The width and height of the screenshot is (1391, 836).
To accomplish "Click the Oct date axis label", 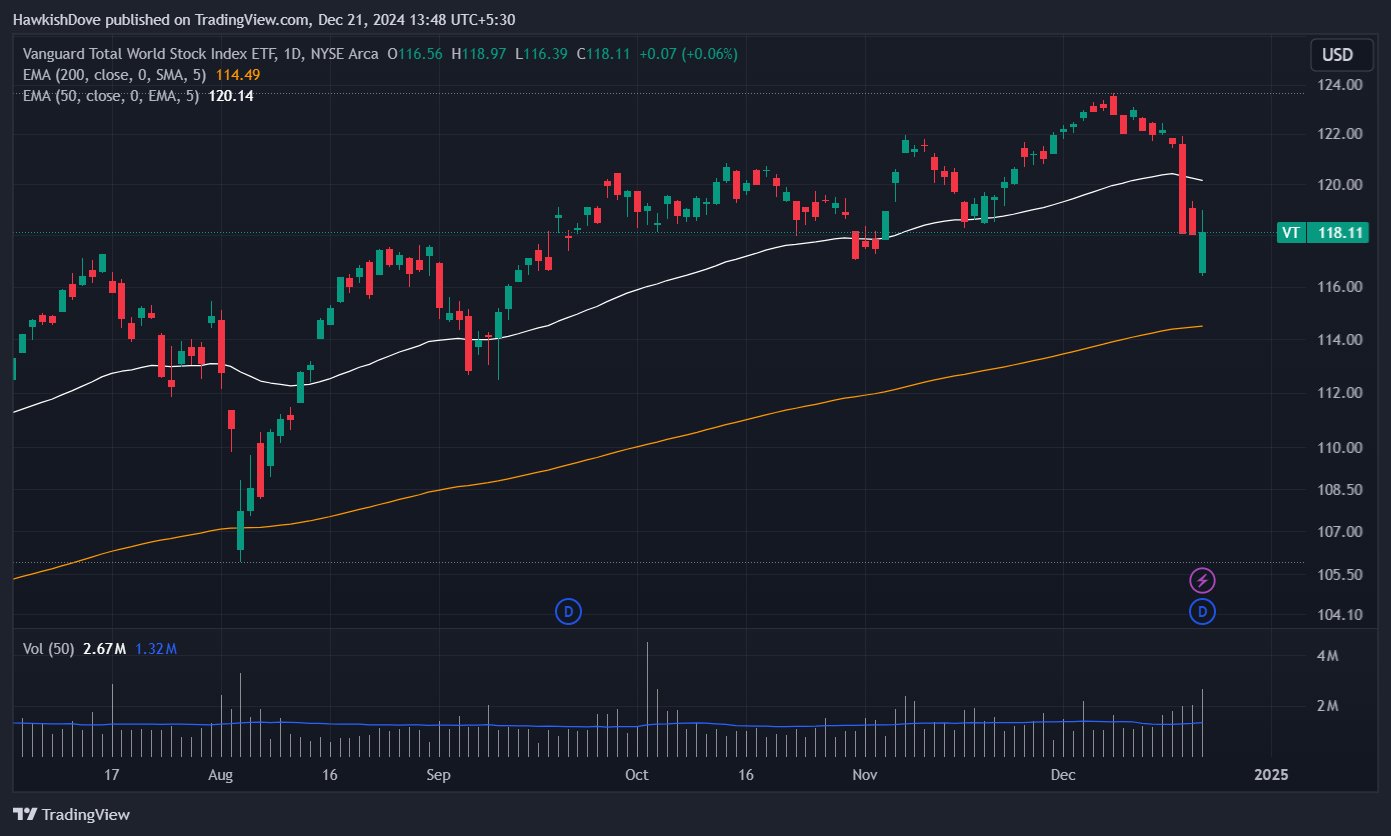I will (x=636, y=775).
